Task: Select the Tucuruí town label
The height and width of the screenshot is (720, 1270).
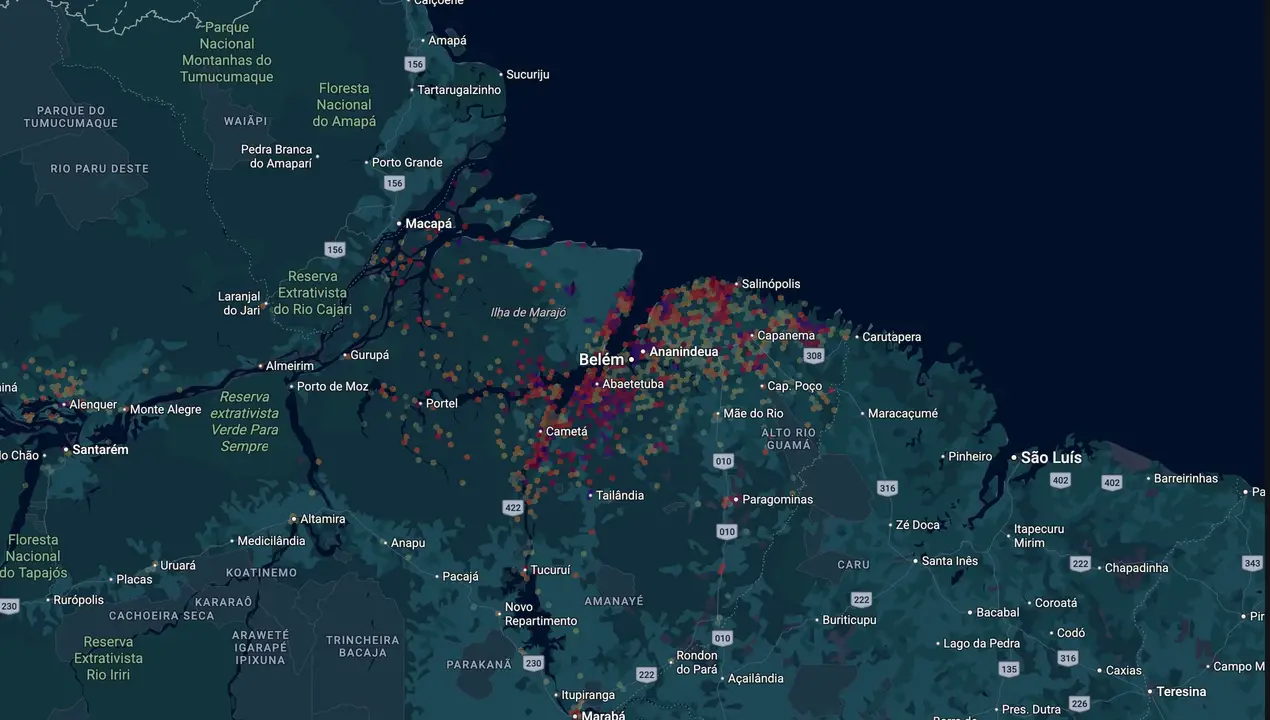Action: tap(550, 570)
